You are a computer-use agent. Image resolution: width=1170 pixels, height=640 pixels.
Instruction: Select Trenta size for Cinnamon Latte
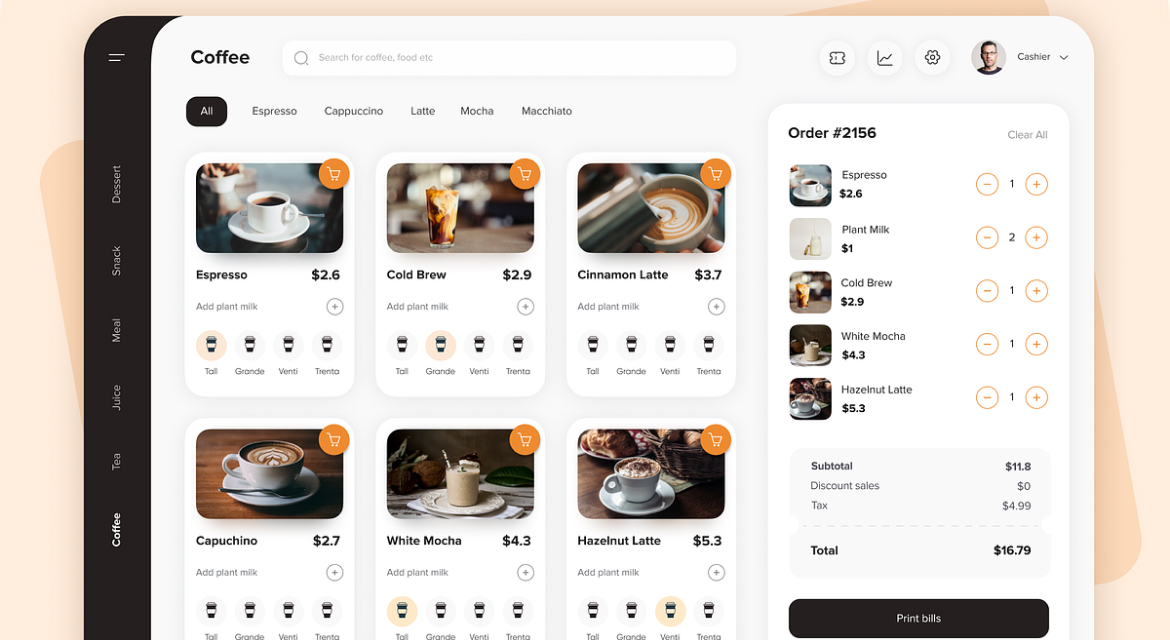click(x=709, y=345)
